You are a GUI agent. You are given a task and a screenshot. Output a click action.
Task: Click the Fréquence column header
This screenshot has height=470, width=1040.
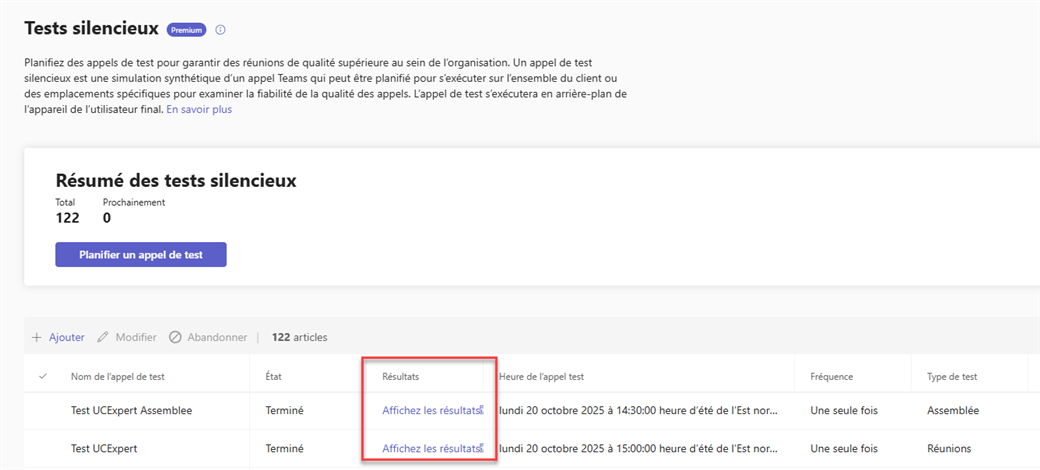[831, 377]
